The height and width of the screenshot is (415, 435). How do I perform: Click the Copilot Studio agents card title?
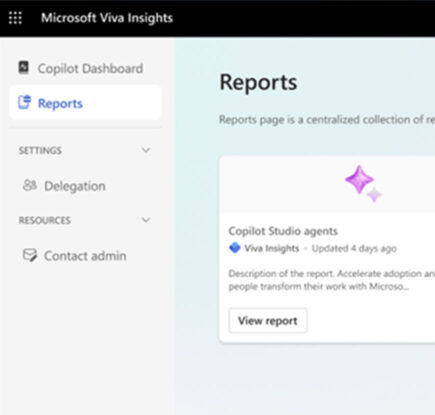tap(283, 231)
